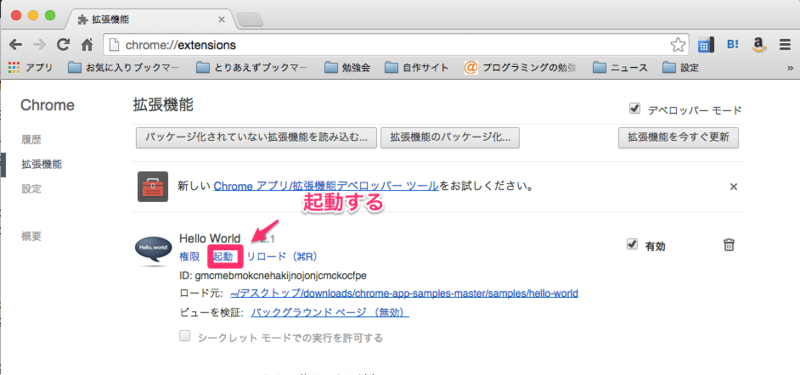Open the 勉強会 bookmark folder

click(347, 67)
